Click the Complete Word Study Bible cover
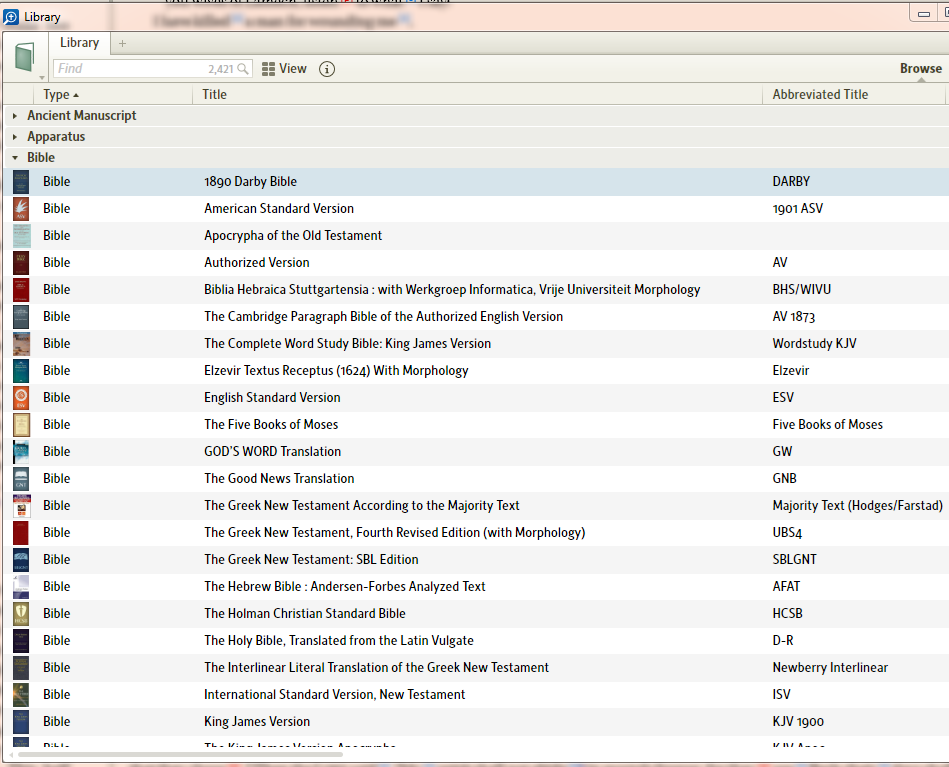This screenshot has height=767, width=949. [21, 344]
